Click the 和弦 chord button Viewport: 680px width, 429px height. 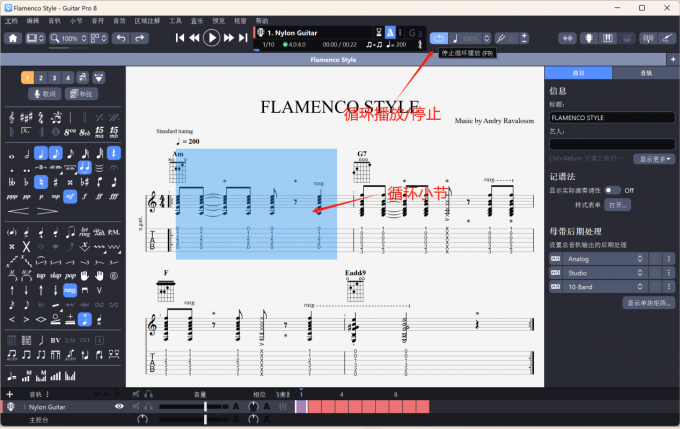pos(81,94)
